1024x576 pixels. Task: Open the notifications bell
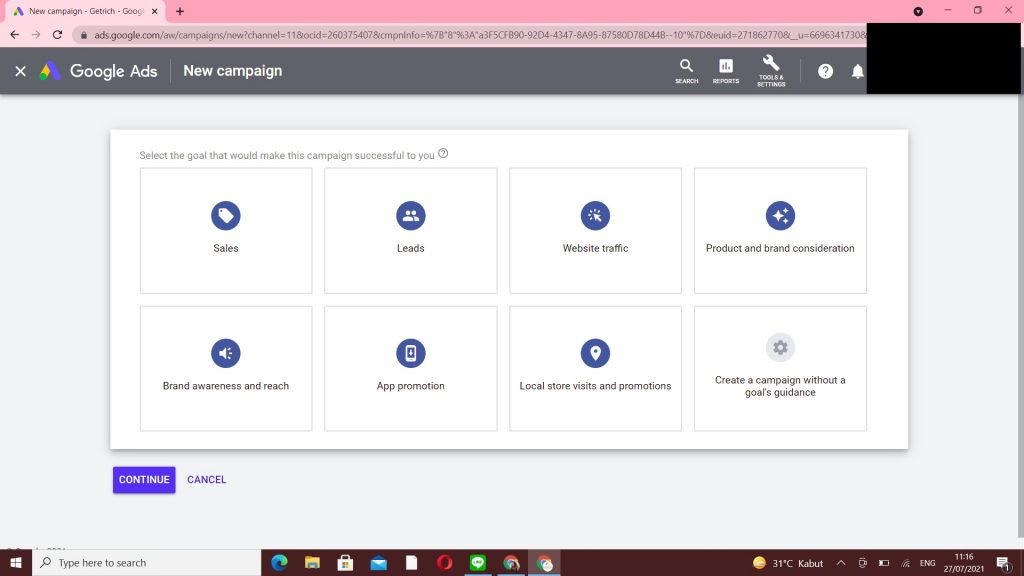click(856, 71)
